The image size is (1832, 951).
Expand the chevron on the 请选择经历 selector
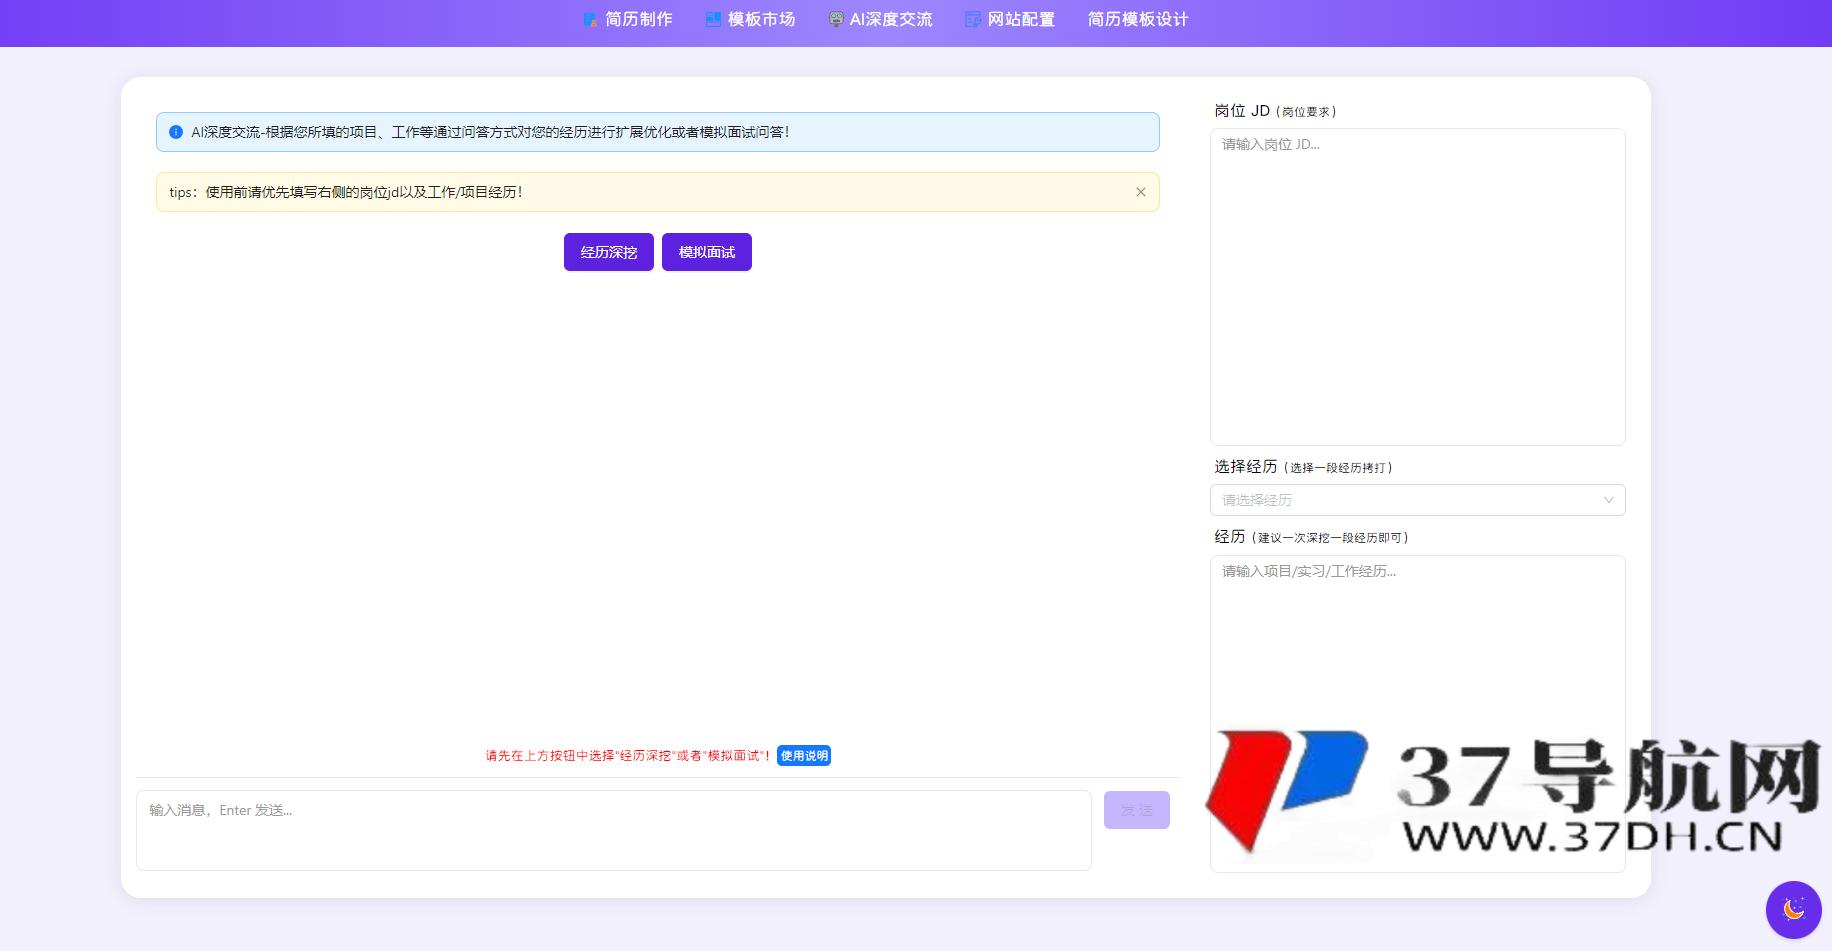tap(1608, 500)
